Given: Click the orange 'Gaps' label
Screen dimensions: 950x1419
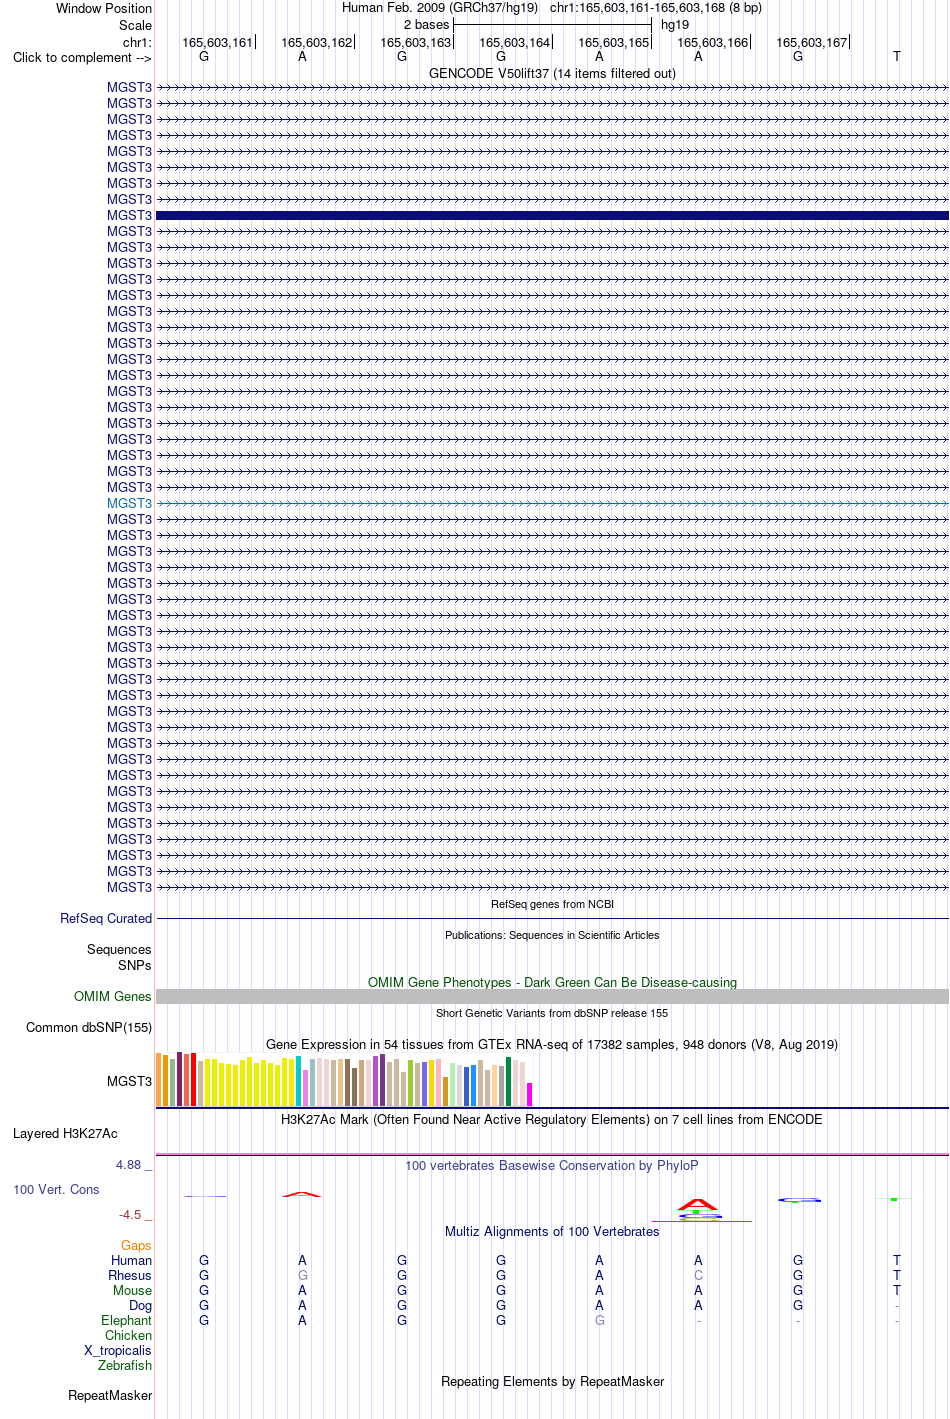Looking at the screenshot, I should pyautogui.click(x=136, y=1245).
